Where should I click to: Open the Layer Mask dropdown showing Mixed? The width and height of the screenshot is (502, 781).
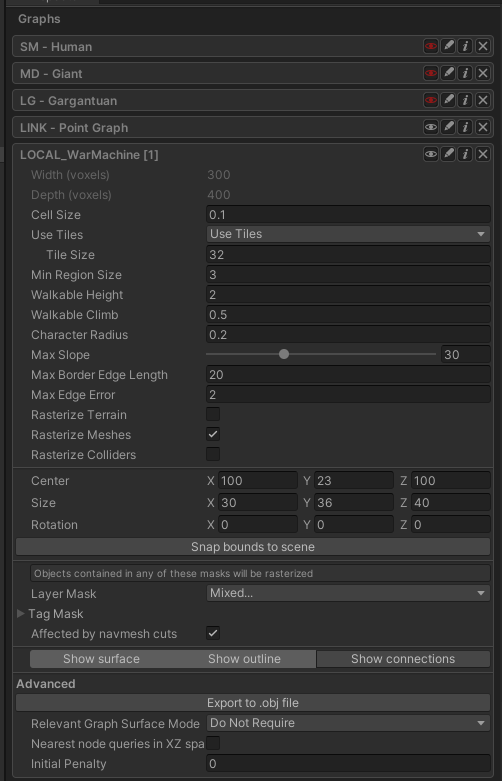tap(348, 593)
